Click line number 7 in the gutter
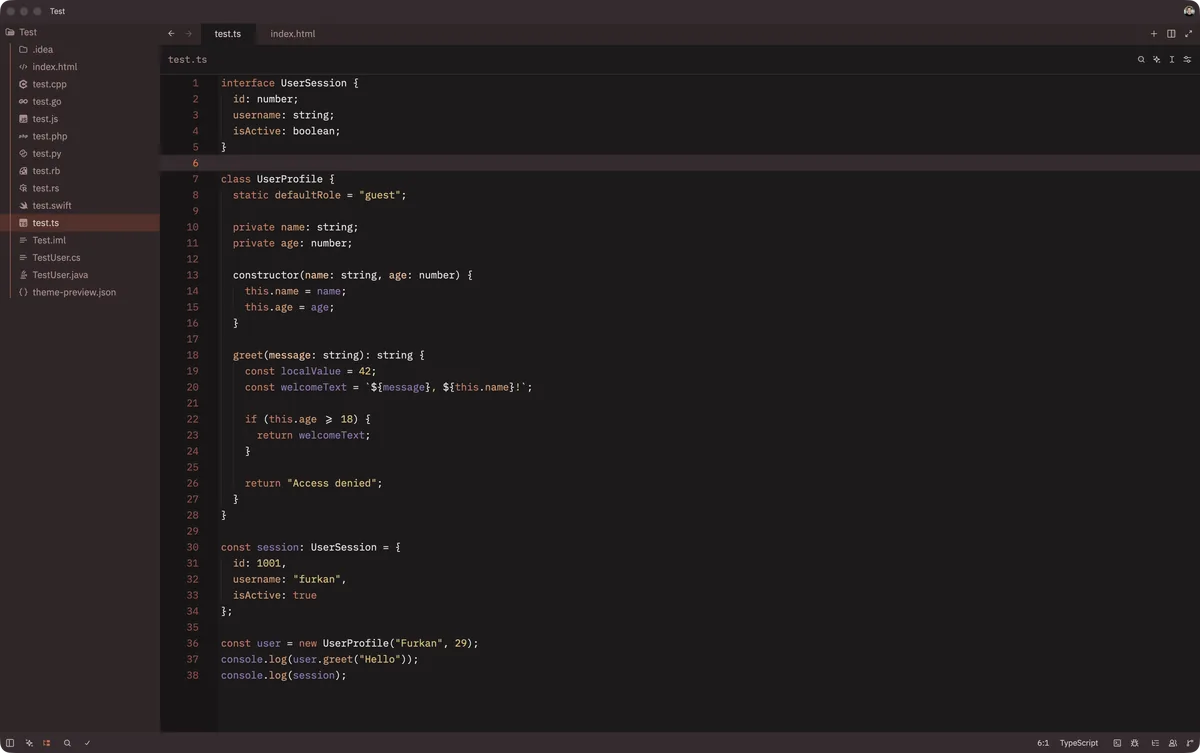This screenshot has height=753, width=1200. 195,179
